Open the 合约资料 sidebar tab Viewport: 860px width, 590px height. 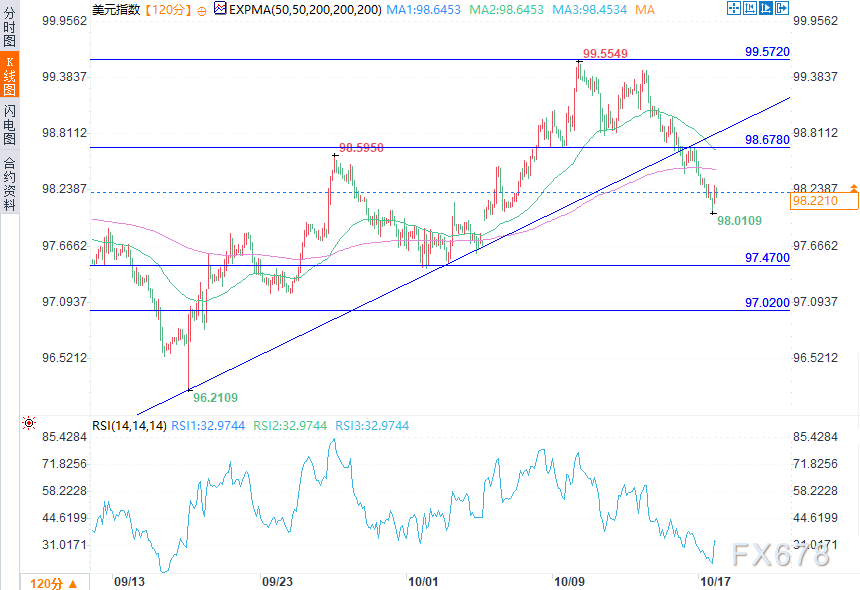pyautogui.click(x=9, y=183)
